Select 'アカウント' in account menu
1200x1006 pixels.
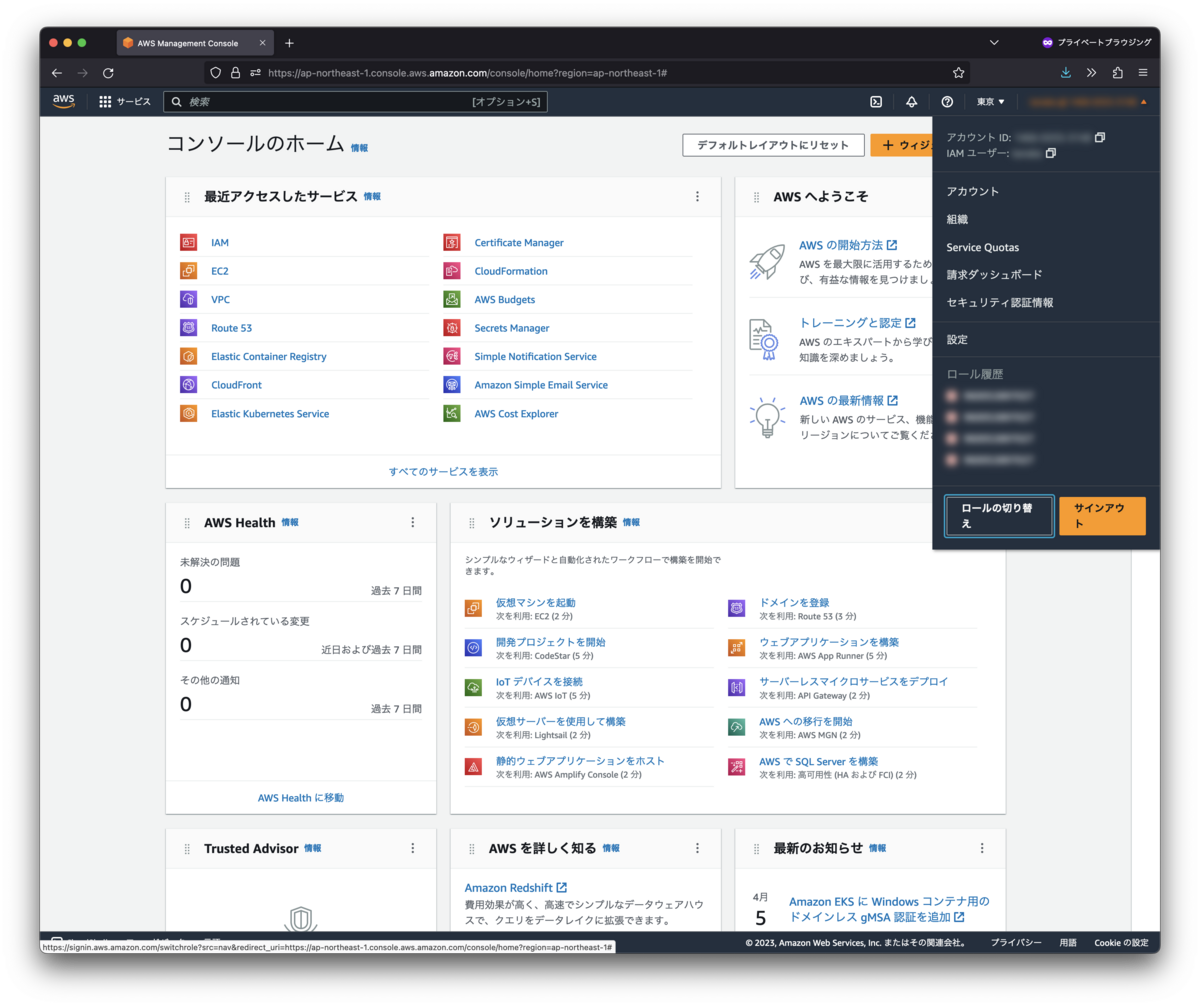tap(973, 191)
